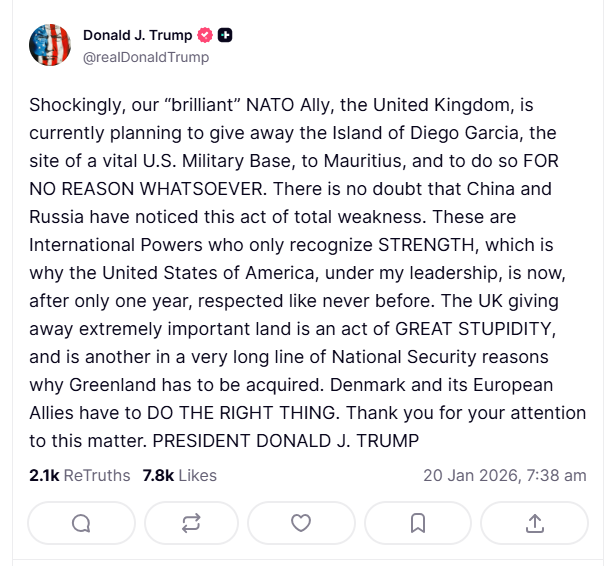ReTruth this post using the arrows icon
This screenshot has height=566, width=614.
[x=190, y=522]
